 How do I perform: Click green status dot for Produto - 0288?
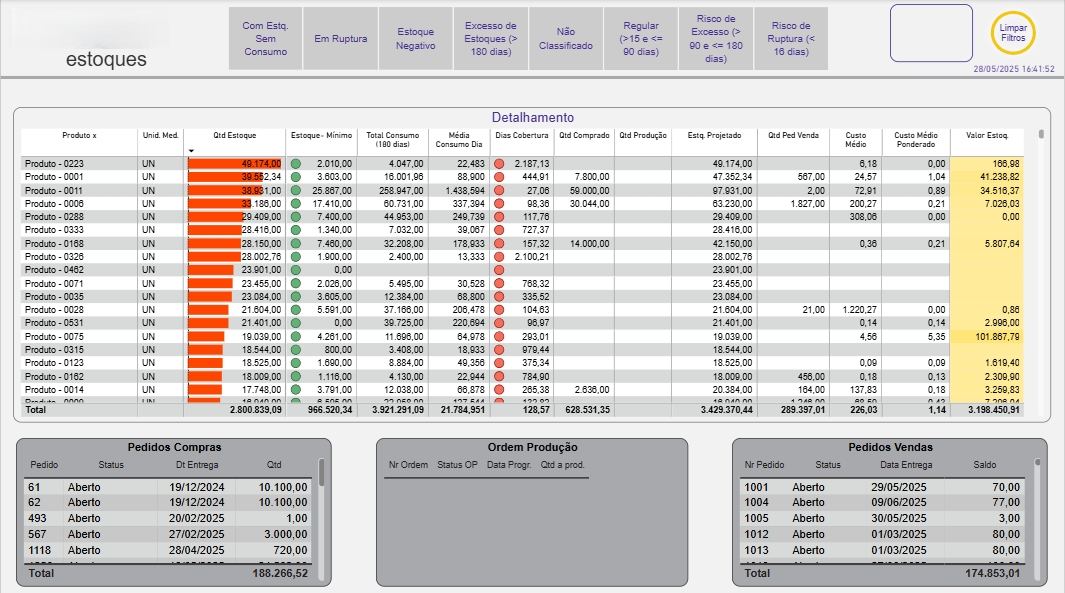click(295, 217)
